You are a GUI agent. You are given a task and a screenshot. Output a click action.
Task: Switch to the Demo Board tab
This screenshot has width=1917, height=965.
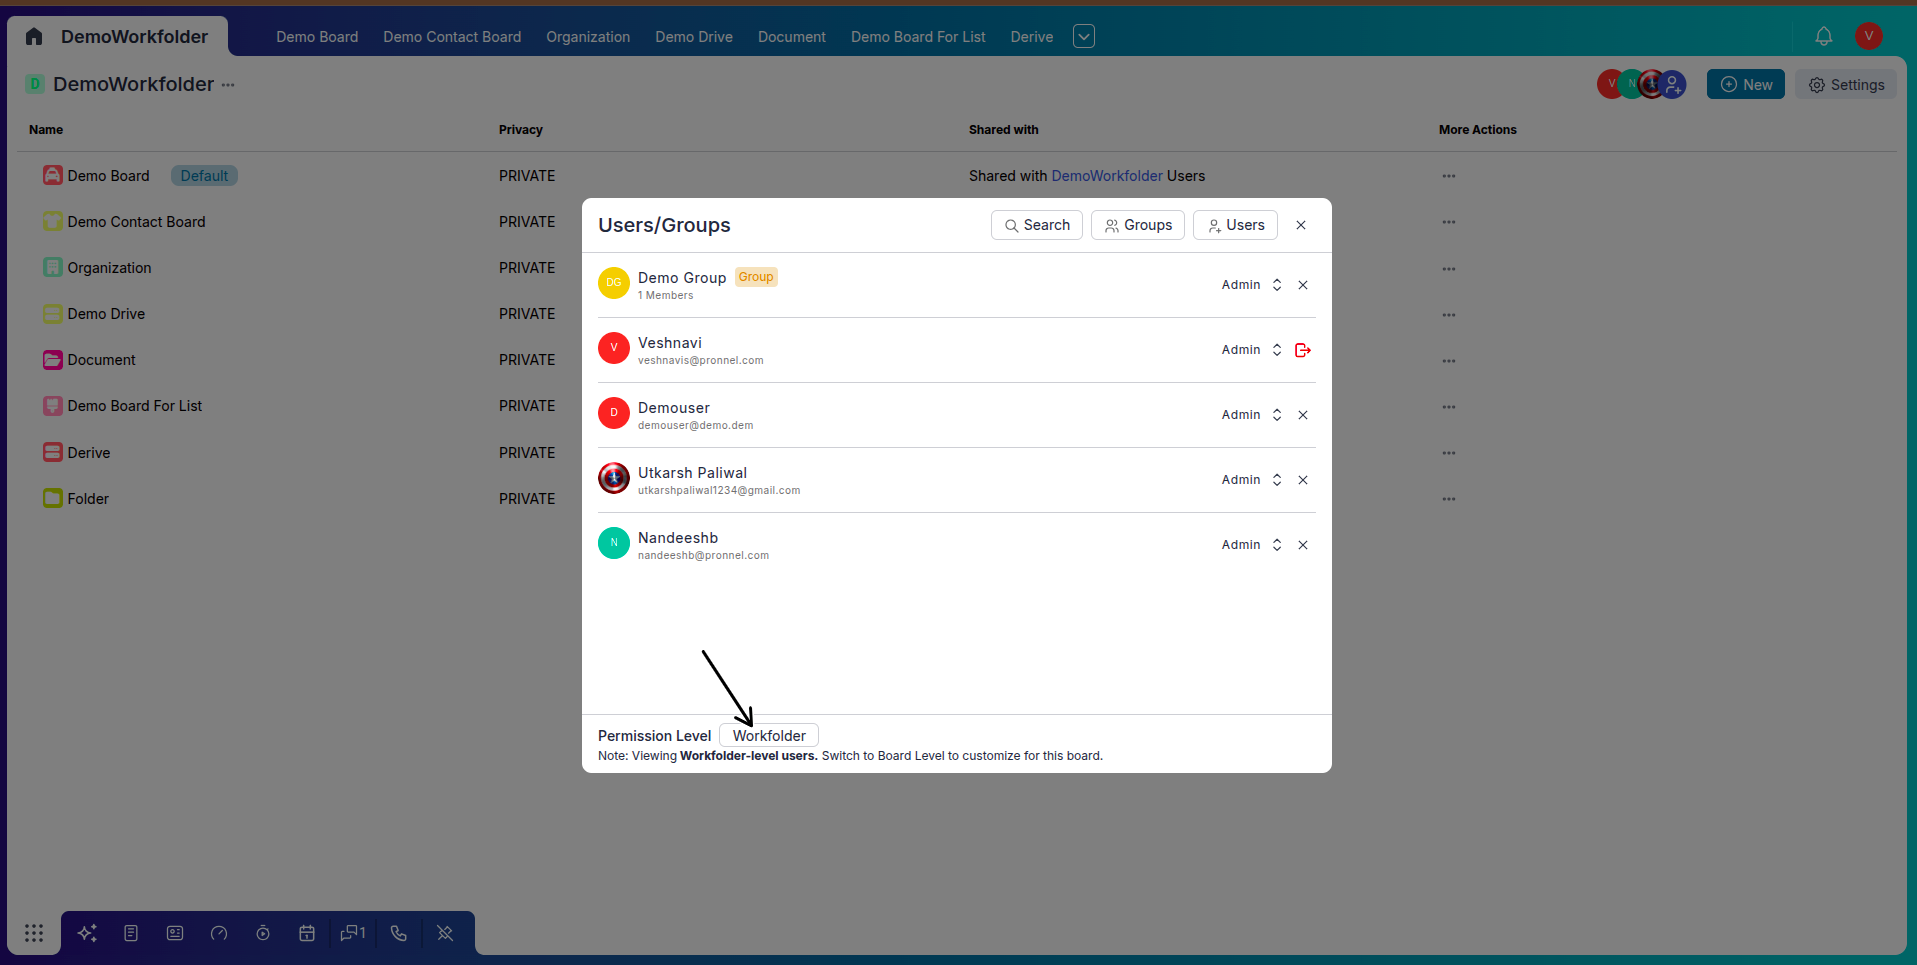point(317,37)
